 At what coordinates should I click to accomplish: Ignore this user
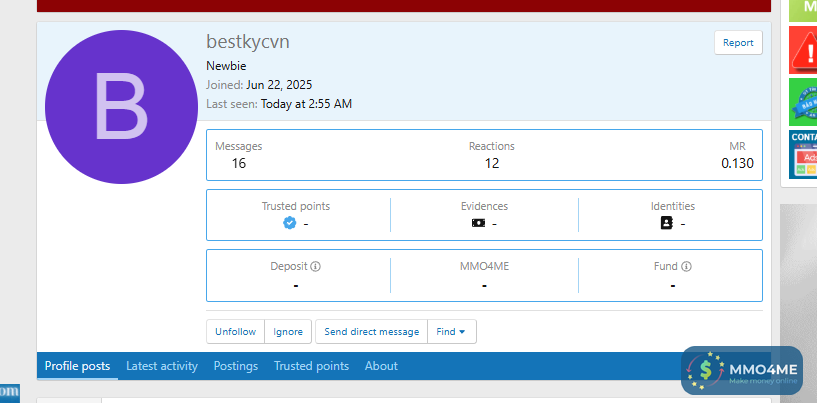pos(288,332)
